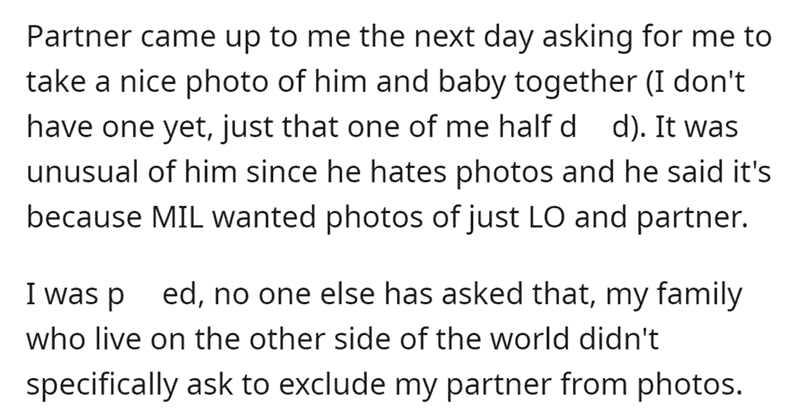The image size is (800, 414).
Task: Click the word "because"
Action: (84, 217)
